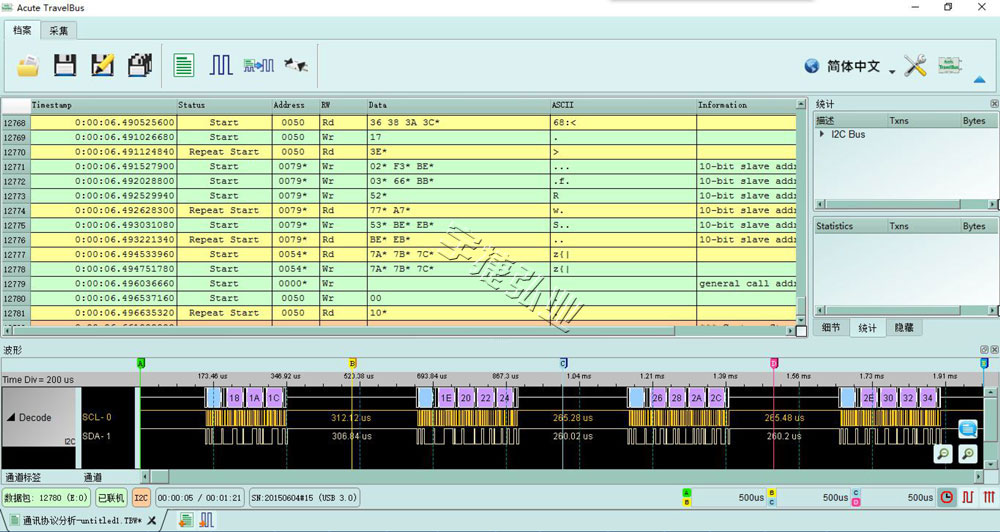Toggle the red single-pulse display icon

[x=967, y=498]
